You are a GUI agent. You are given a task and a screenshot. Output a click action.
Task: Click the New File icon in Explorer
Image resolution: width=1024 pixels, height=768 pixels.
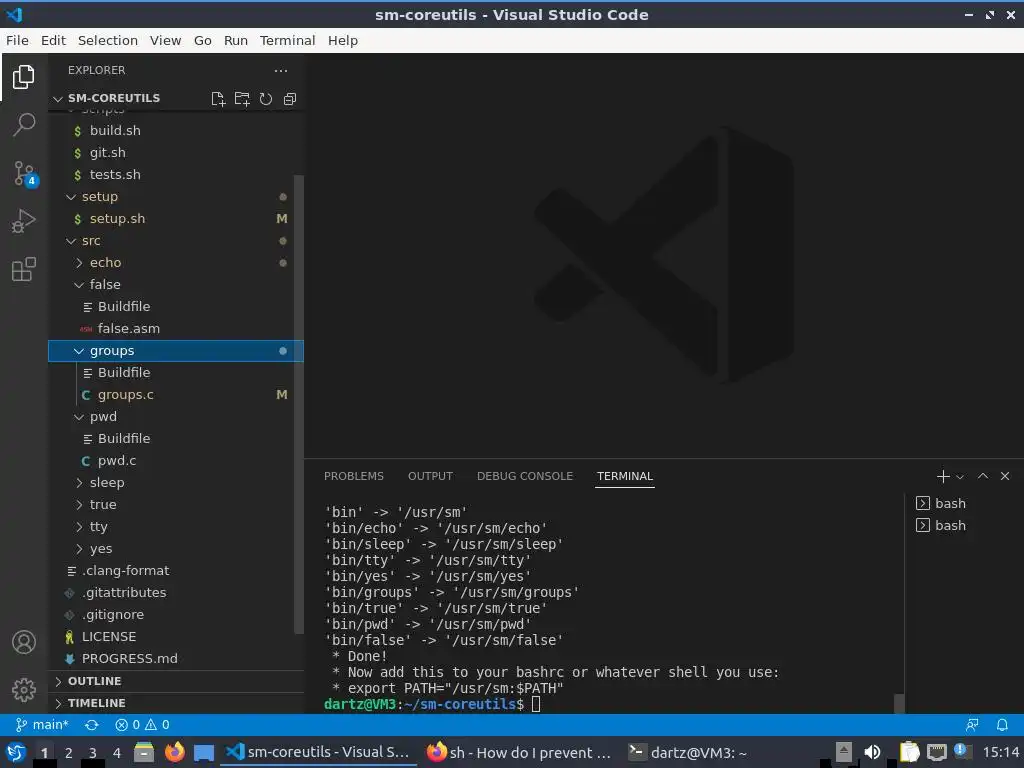pos(218,99)
